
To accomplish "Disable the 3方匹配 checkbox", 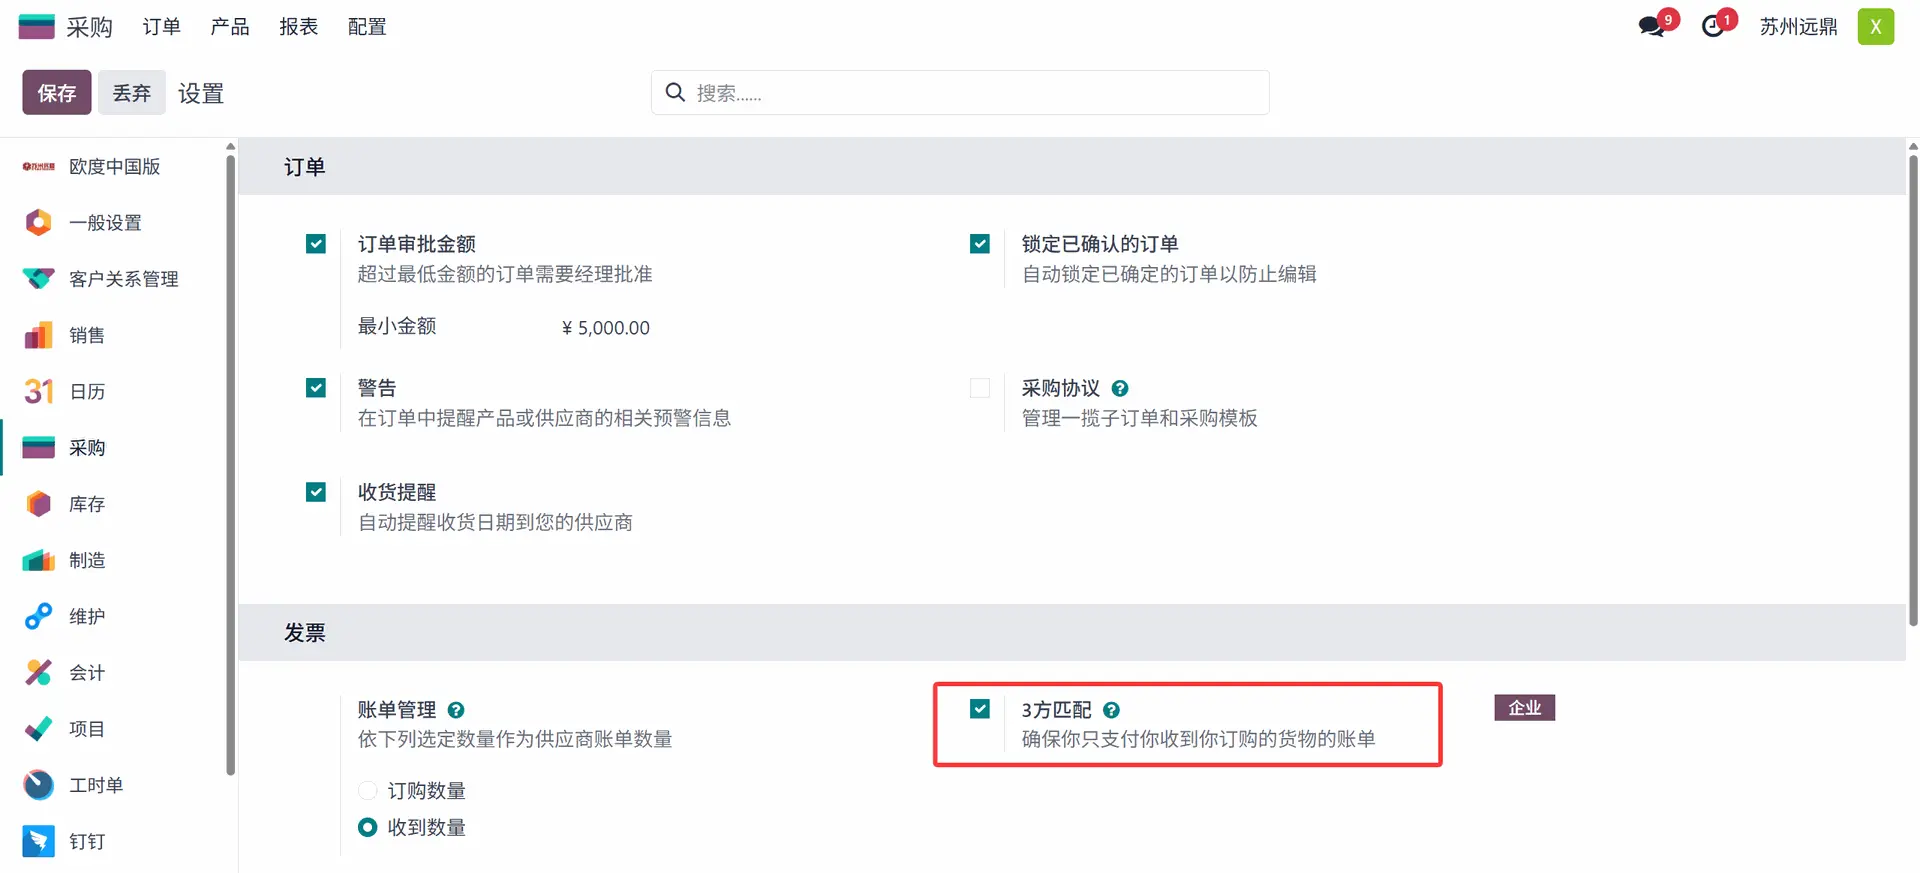I will tap(980, 709).
